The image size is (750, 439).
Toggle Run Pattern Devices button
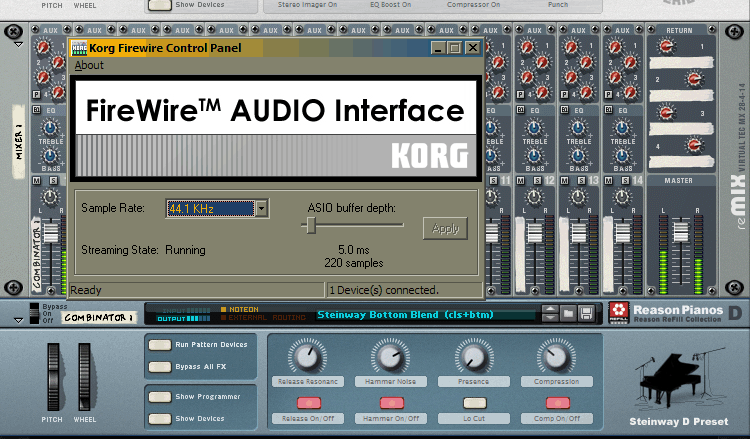[x=160, y=345]
